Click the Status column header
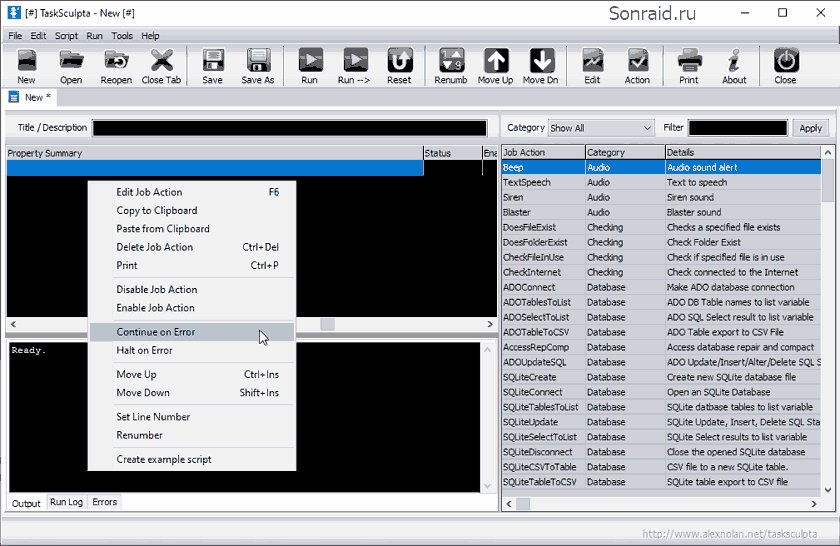This screenshot has height=546, width=840. pos(453,153)
